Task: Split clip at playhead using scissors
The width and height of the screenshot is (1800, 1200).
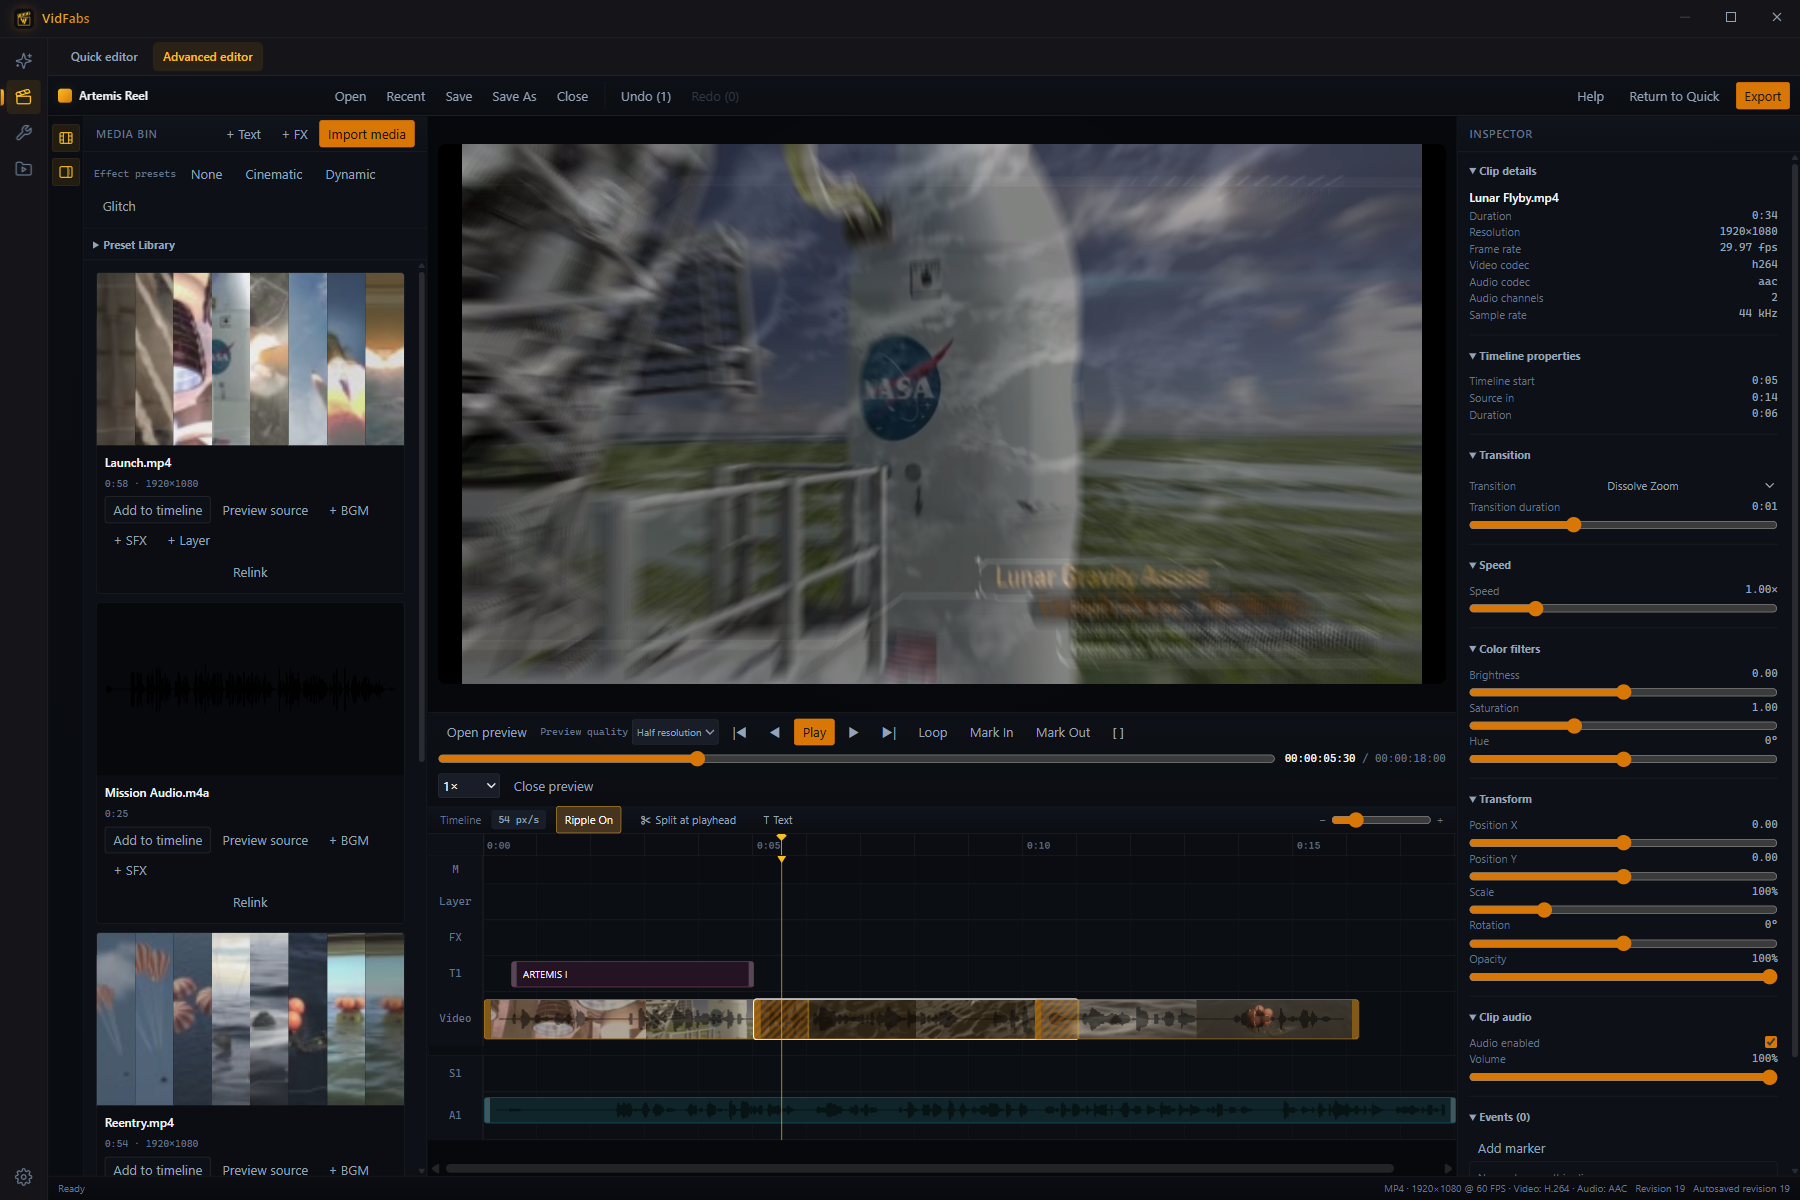Action: pos(688,820)
